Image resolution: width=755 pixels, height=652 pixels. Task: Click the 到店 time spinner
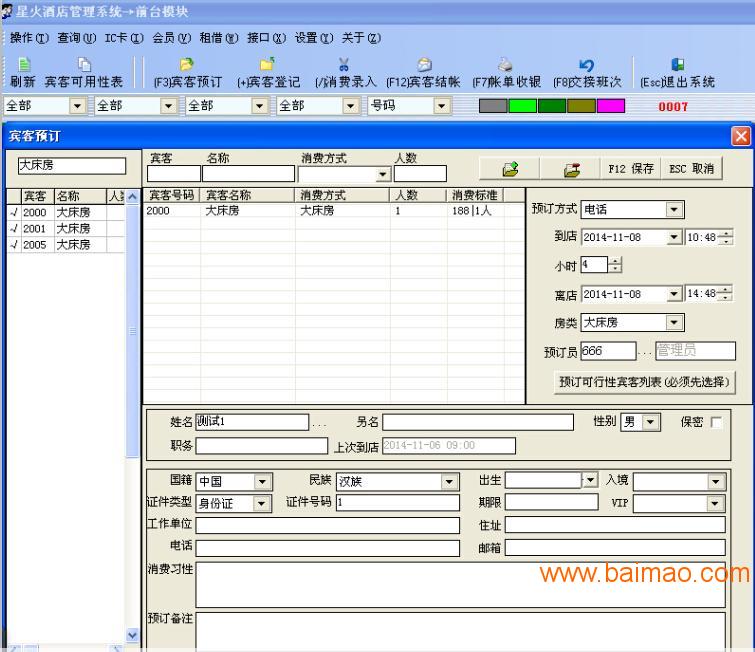pos(725,237)
